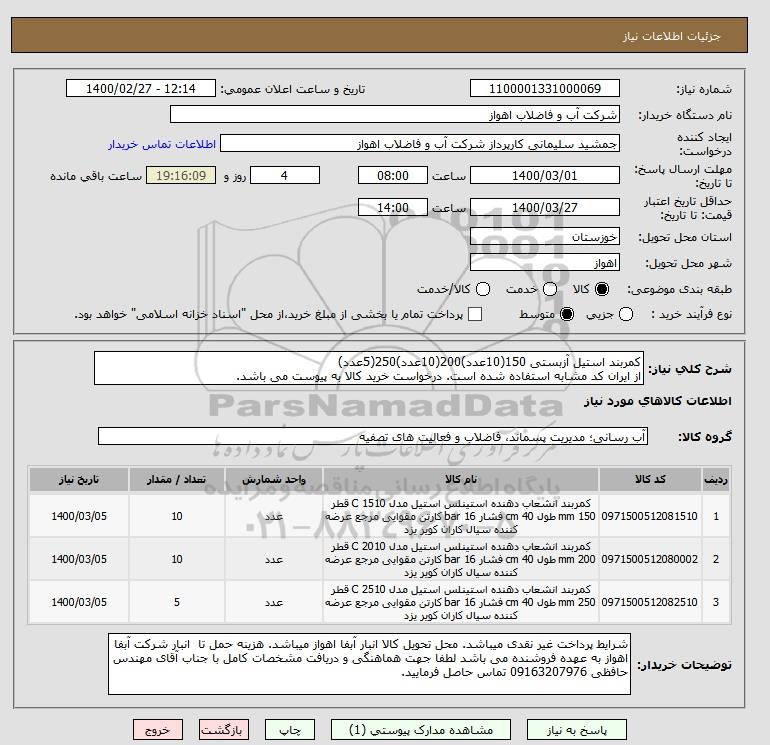Screen dimensions: 770x745
Task: Click the item name with مدل C 2010
Action: (461, 559)
